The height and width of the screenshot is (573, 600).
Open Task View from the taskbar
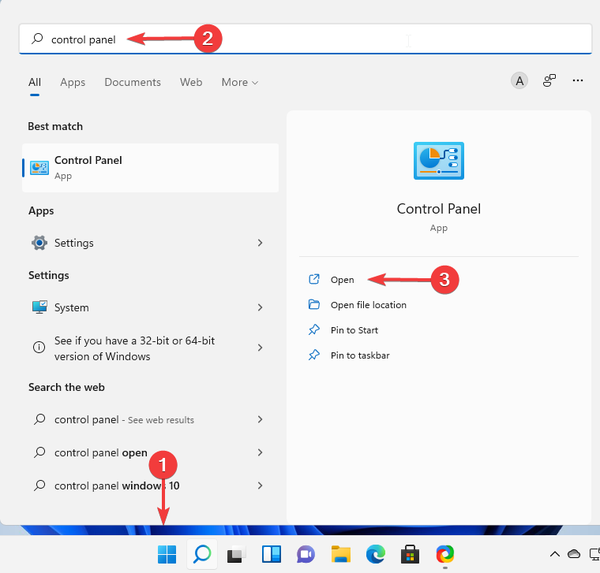235,554
